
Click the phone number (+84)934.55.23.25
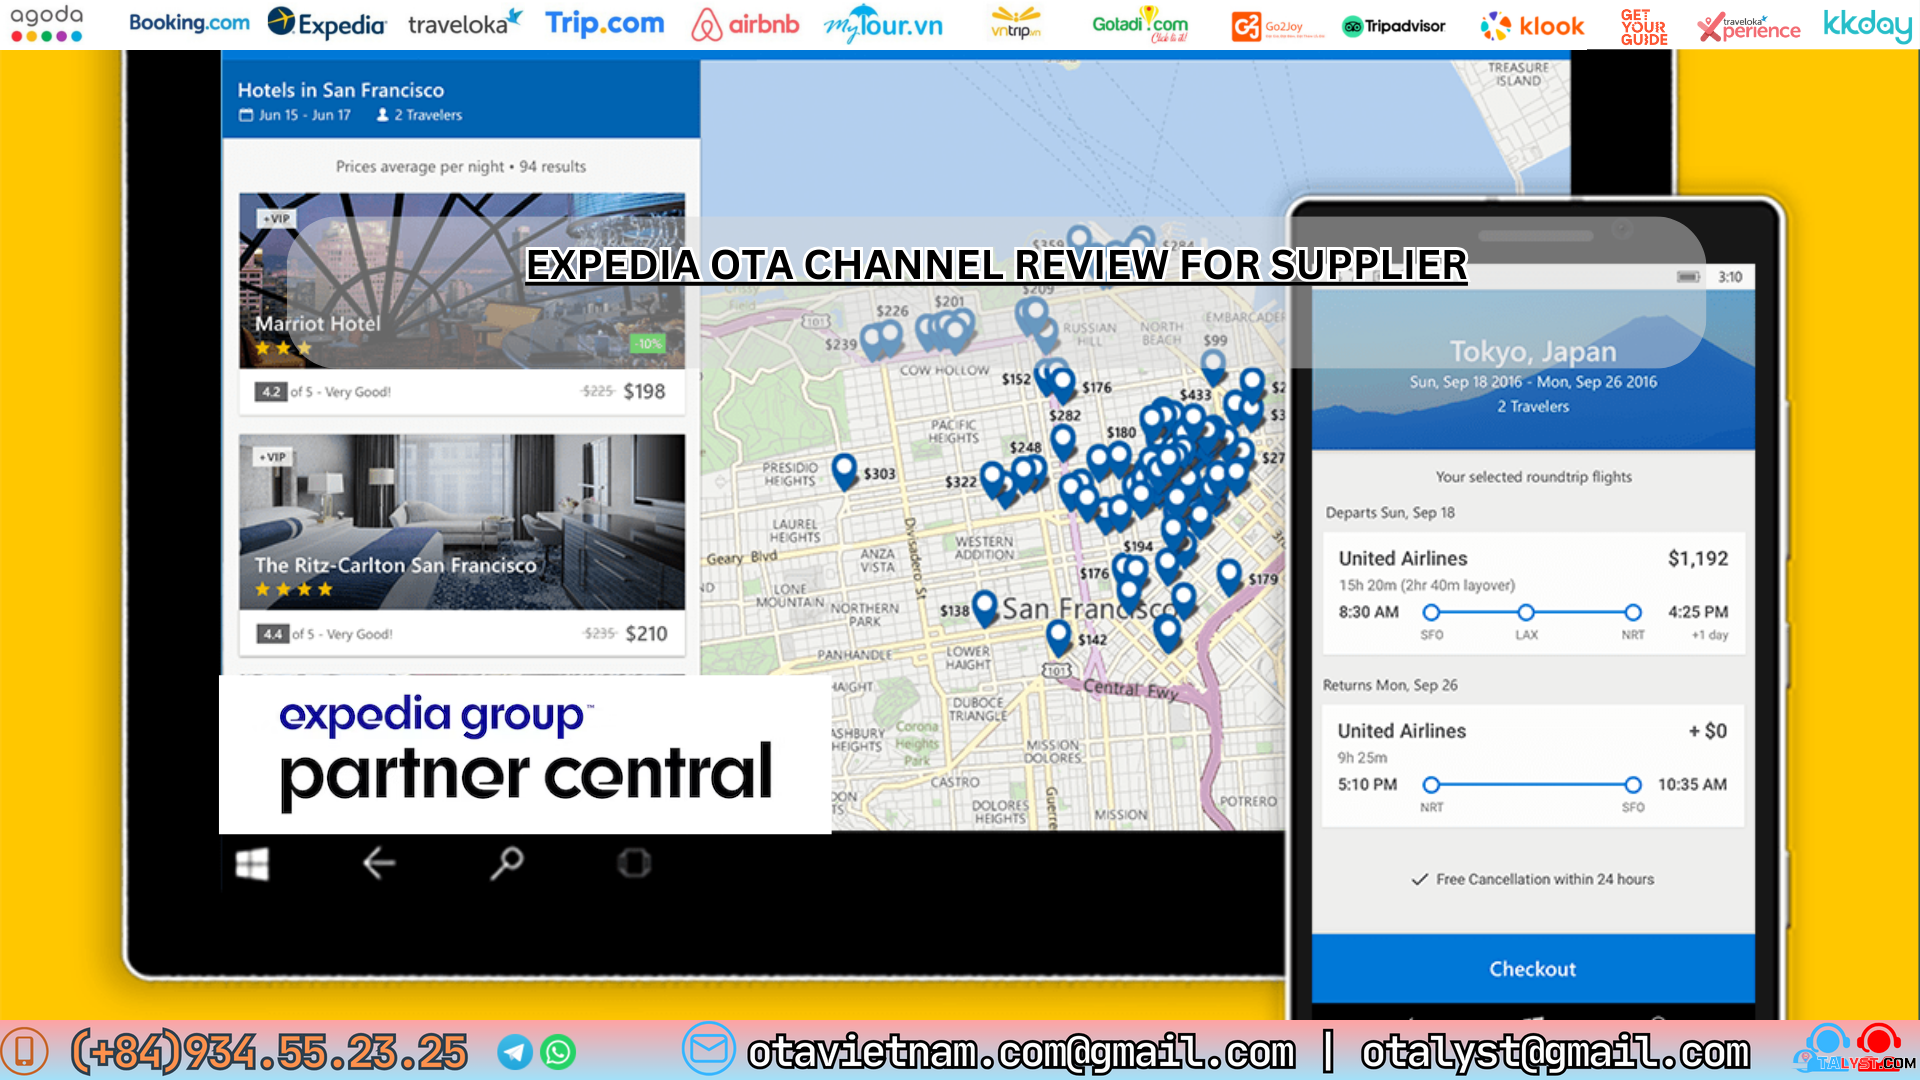click(269, 1052)
